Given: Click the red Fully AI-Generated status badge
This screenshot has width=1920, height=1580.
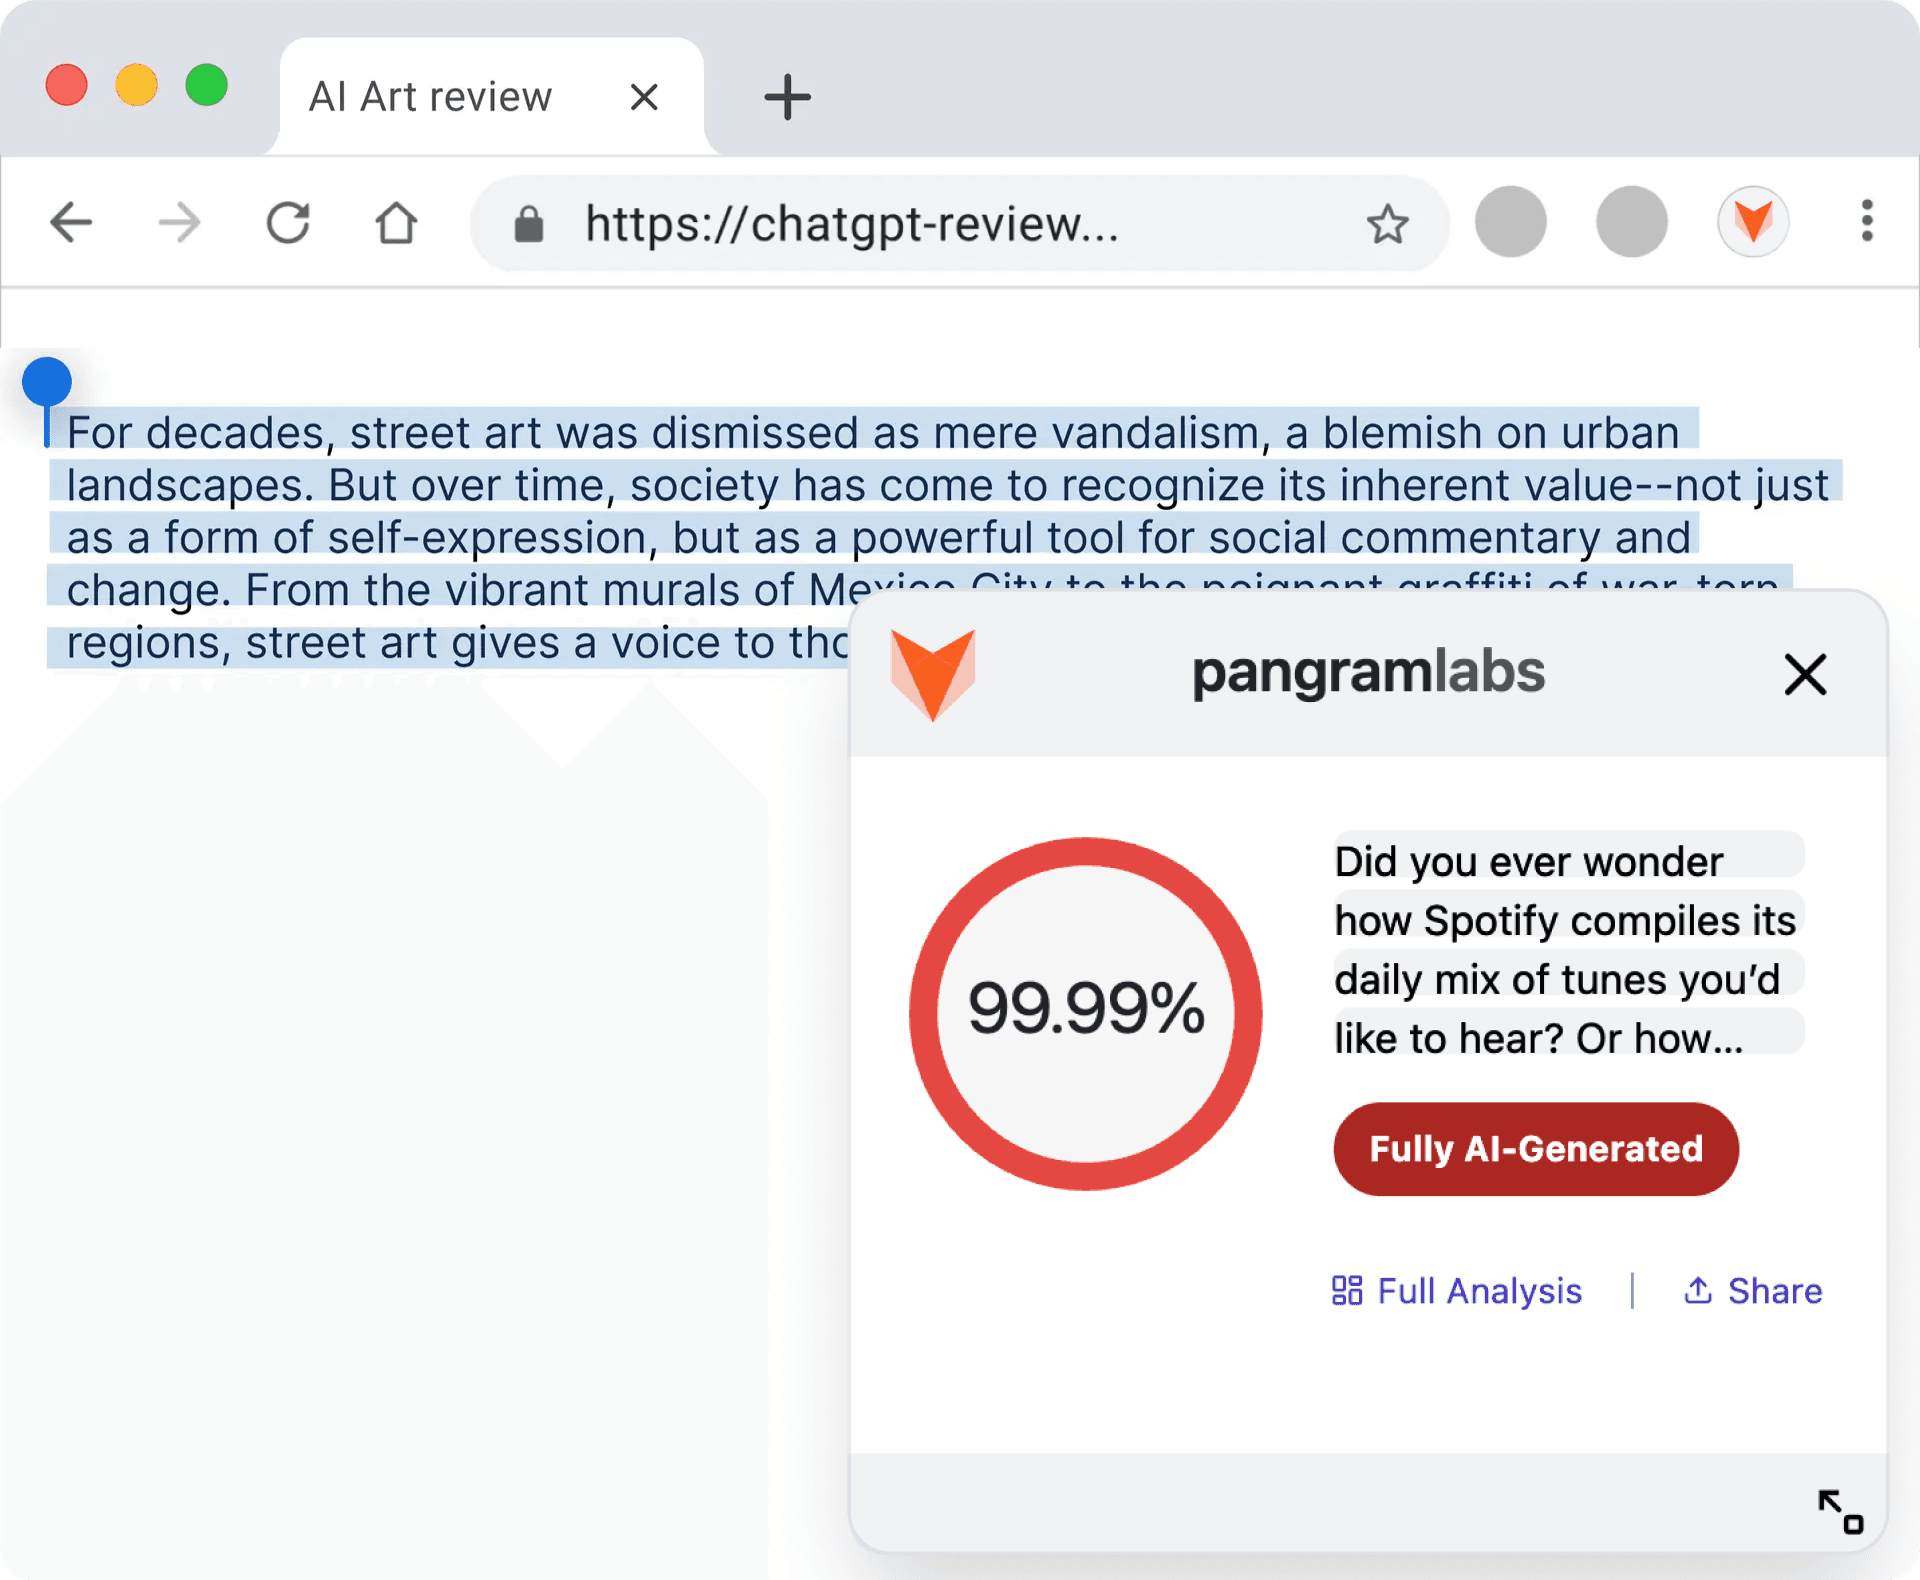Looking at the screenshot, I should [1535, 1148].
